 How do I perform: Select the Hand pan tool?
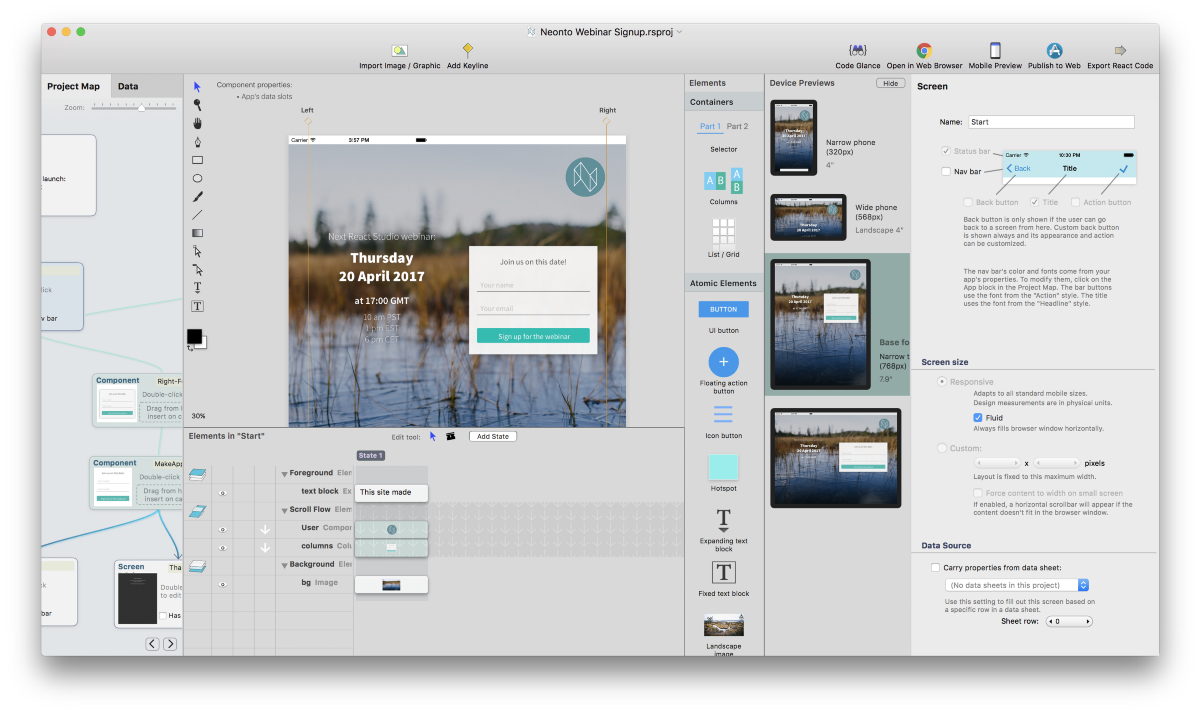(x=197, y=123)
